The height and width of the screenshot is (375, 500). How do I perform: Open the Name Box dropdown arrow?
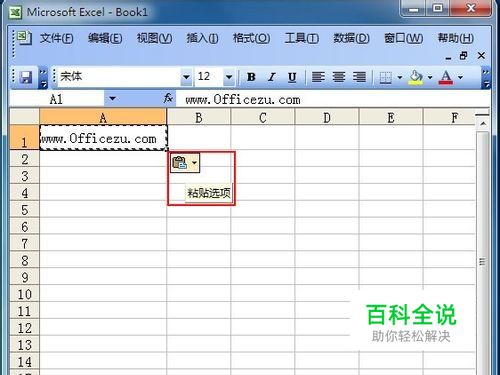[112, 99]
